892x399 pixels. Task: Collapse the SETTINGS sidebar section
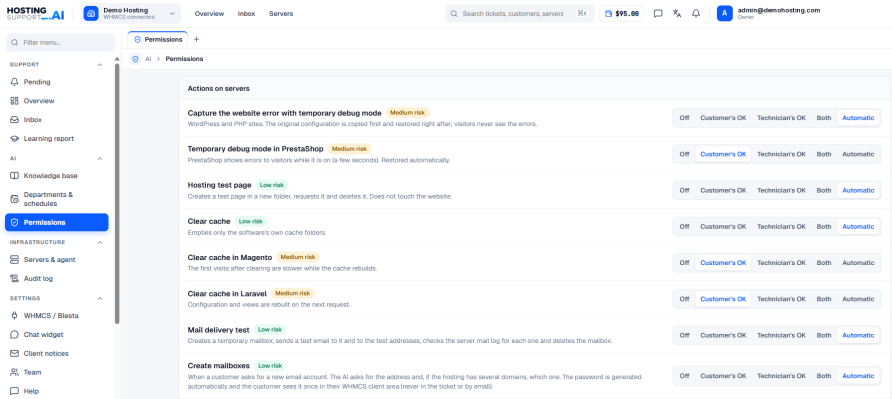point(100,298)
